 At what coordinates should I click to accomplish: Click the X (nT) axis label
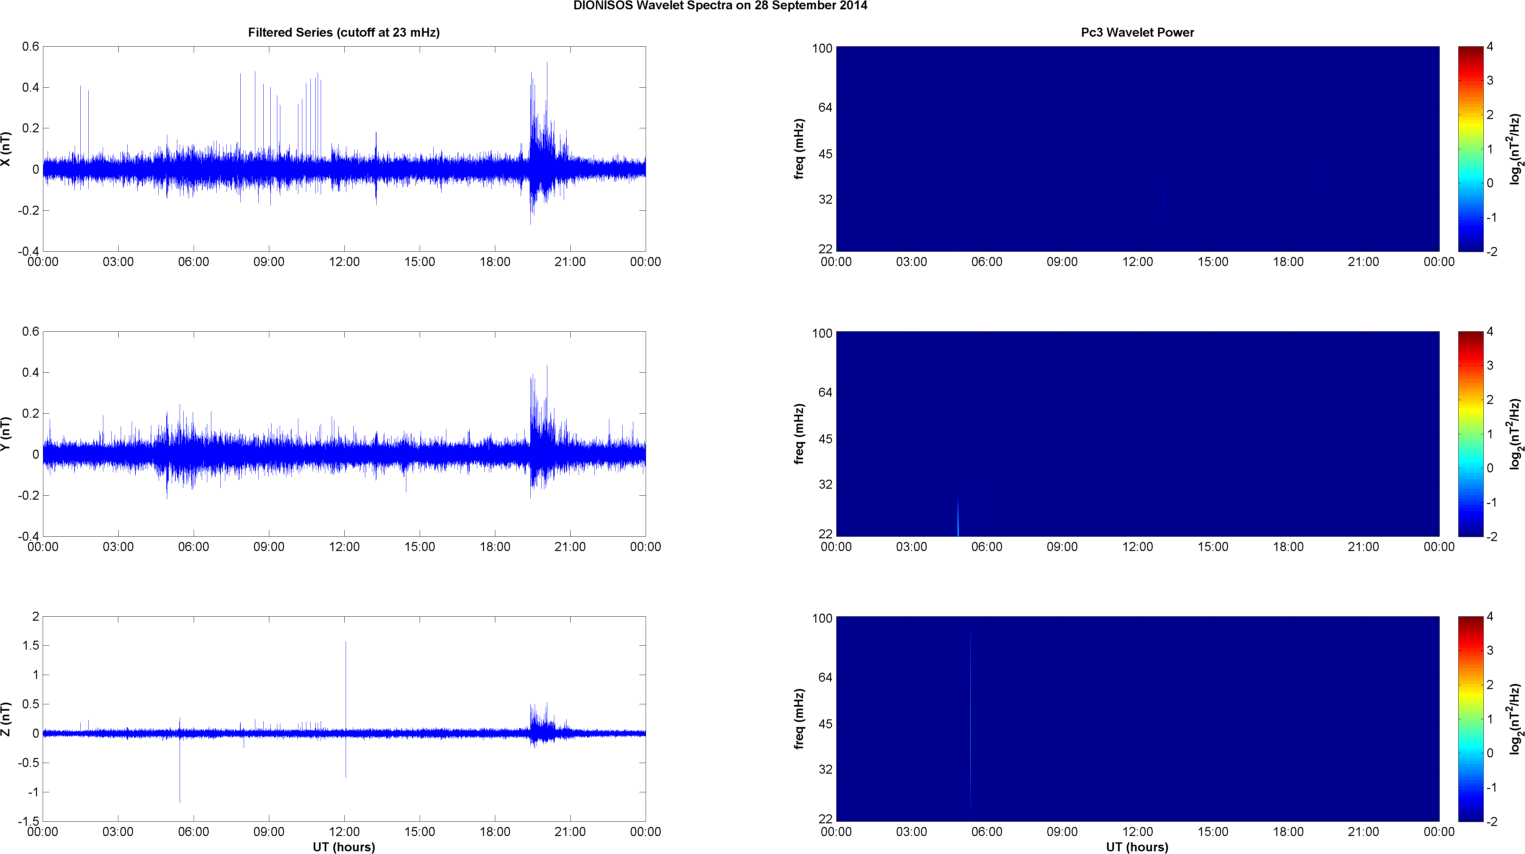coord(7,149)
